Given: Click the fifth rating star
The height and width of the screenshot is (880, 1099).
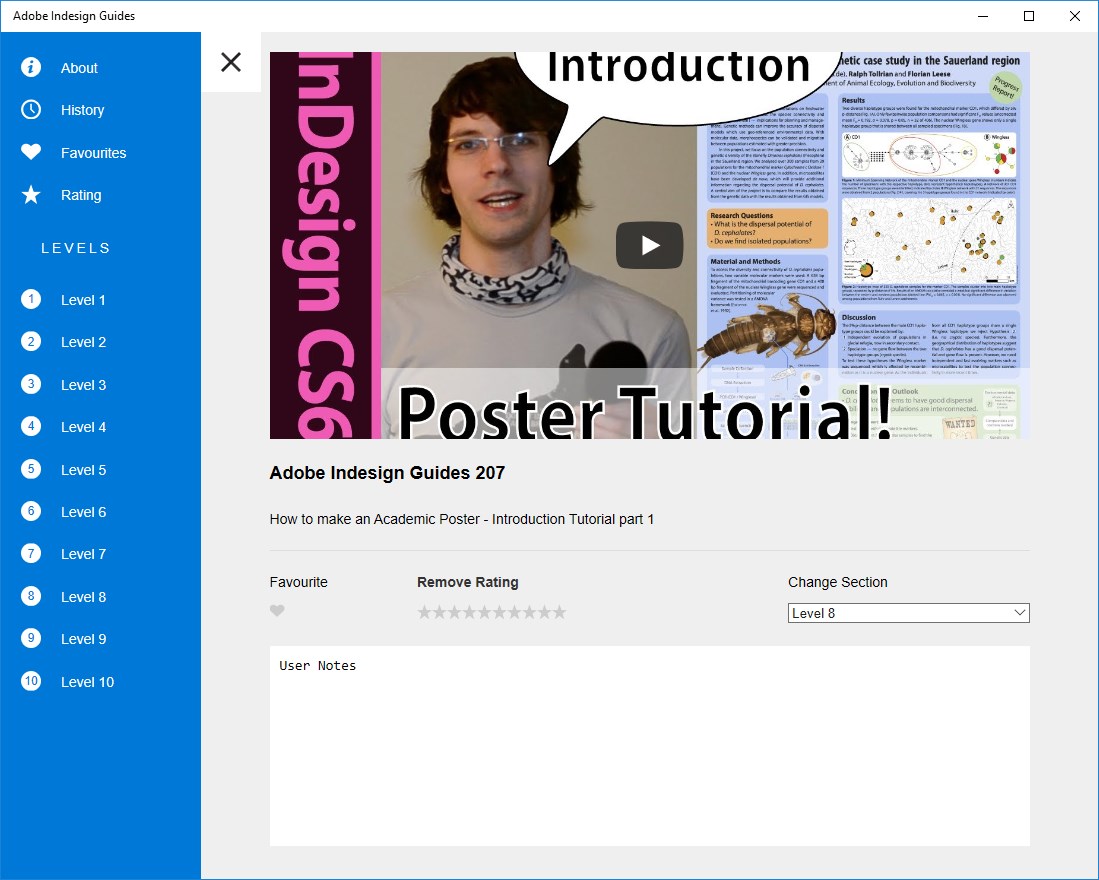Looking at the screenshot, I should tap(484, 612).
